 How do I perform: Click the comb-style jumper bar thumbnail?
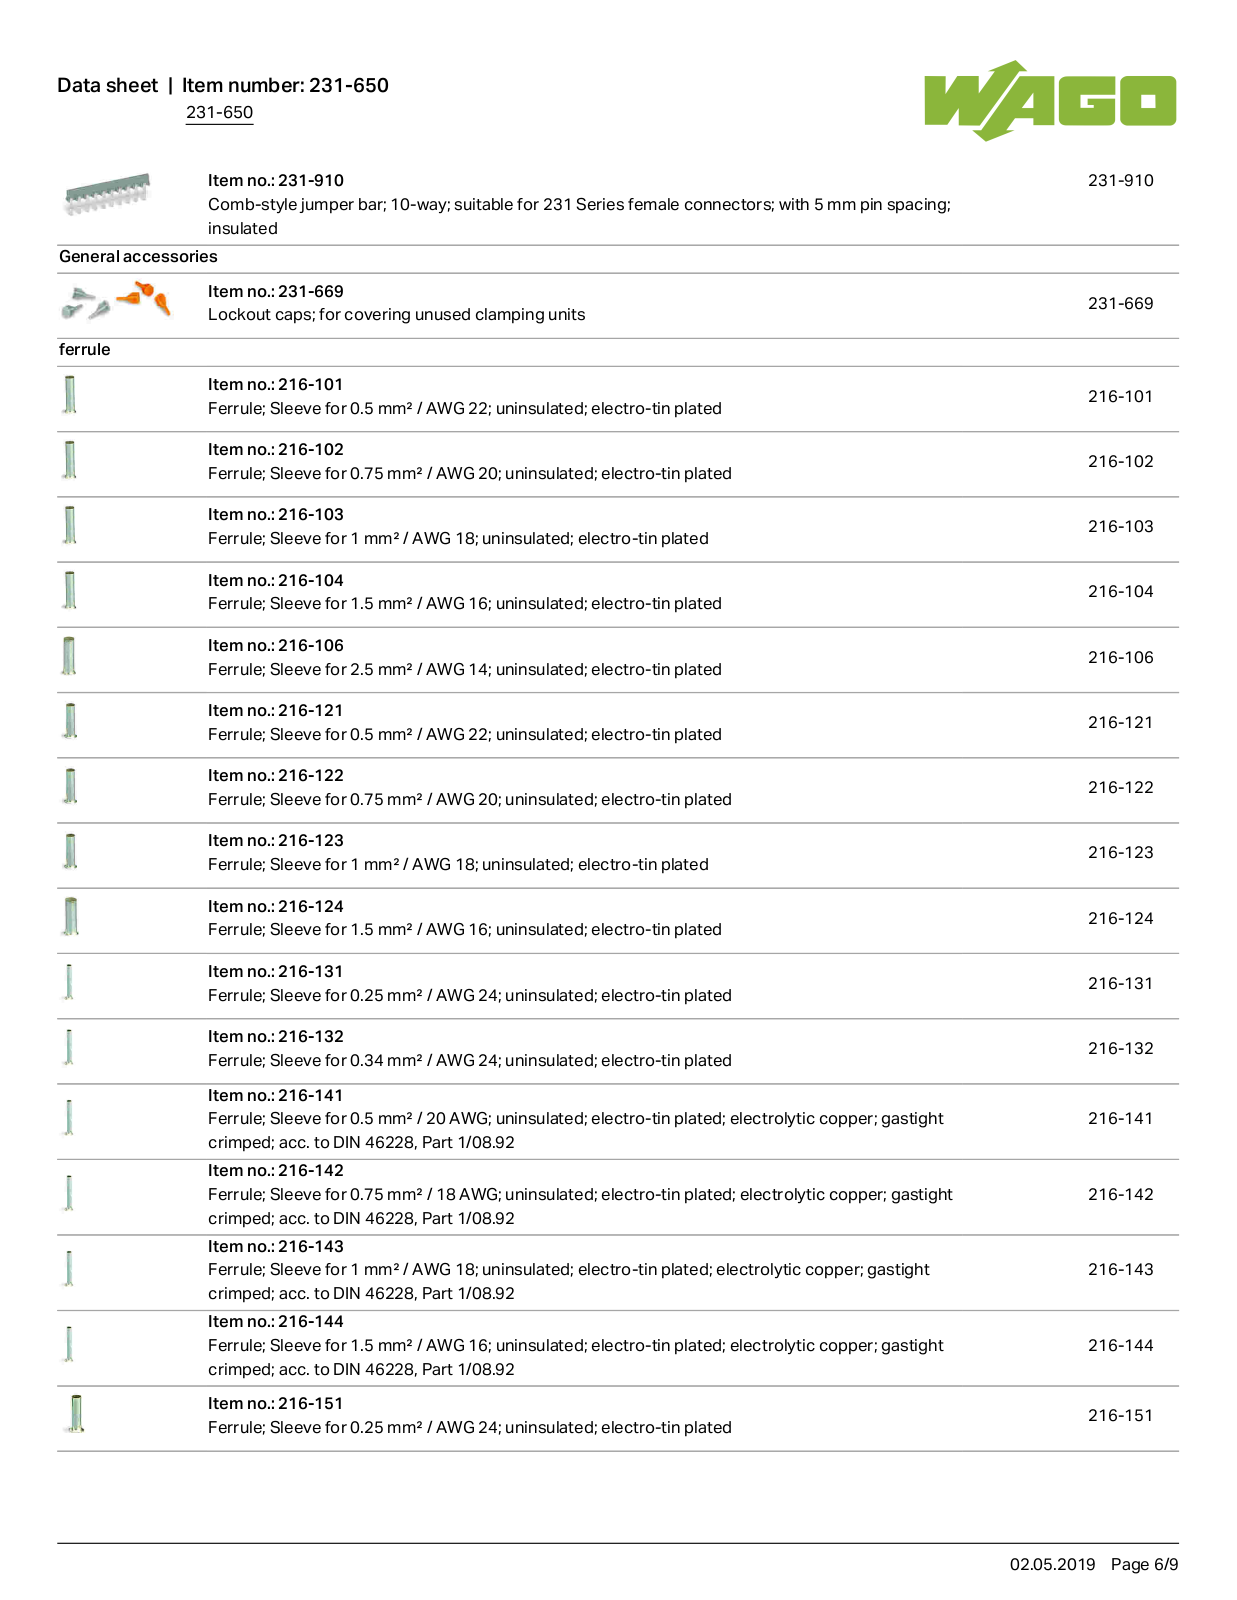coord(107,194)
